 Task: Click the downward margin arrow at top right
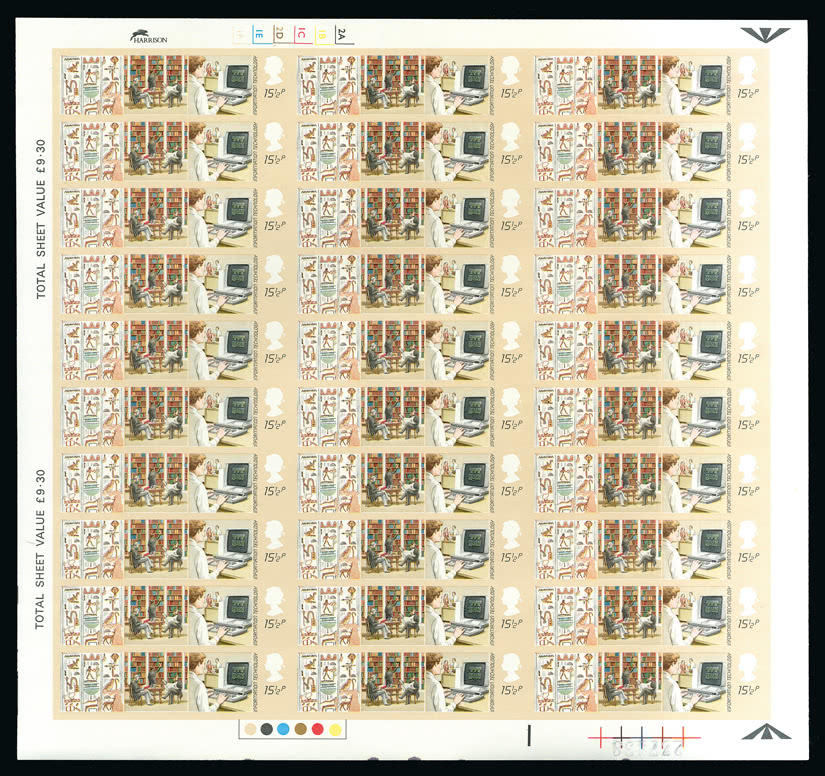pyautogui.click(x=765, y=35)
